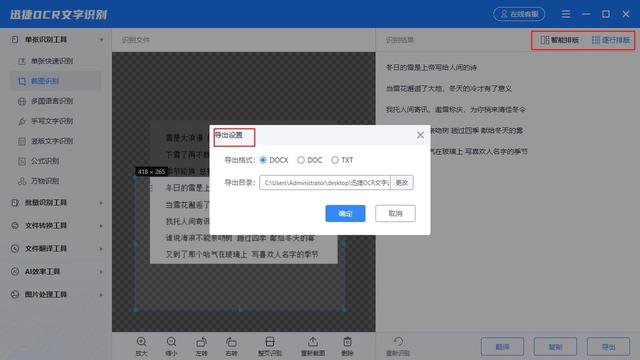
Task: Switch to 智能排版 smart layout mode
Action: (x=560, y=40)
